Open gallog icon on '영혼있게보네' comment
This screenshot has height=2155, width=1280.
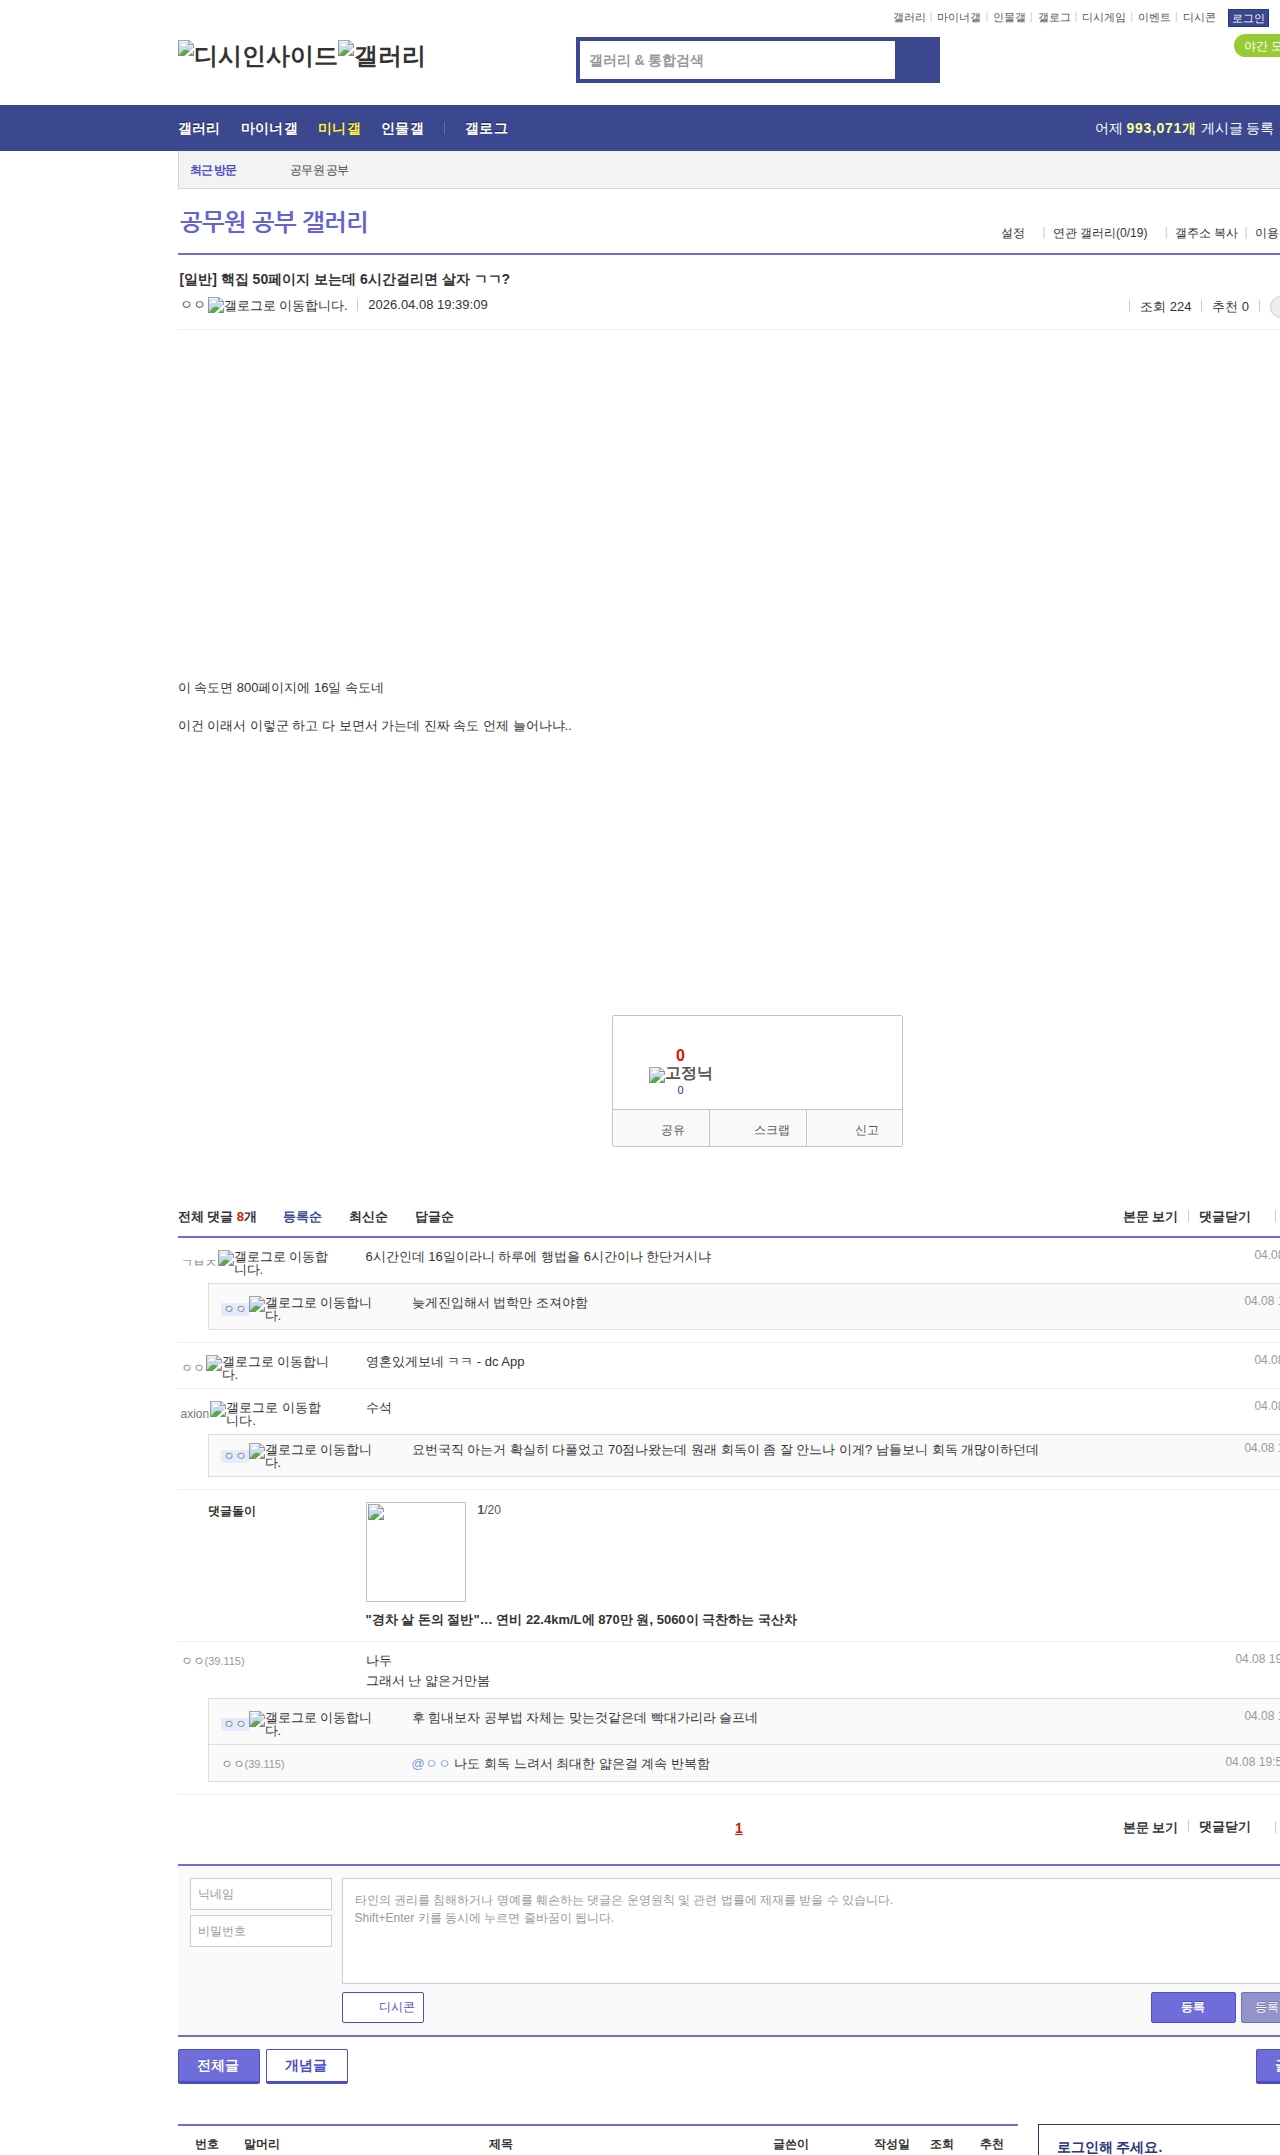[x=267, y=1367]
